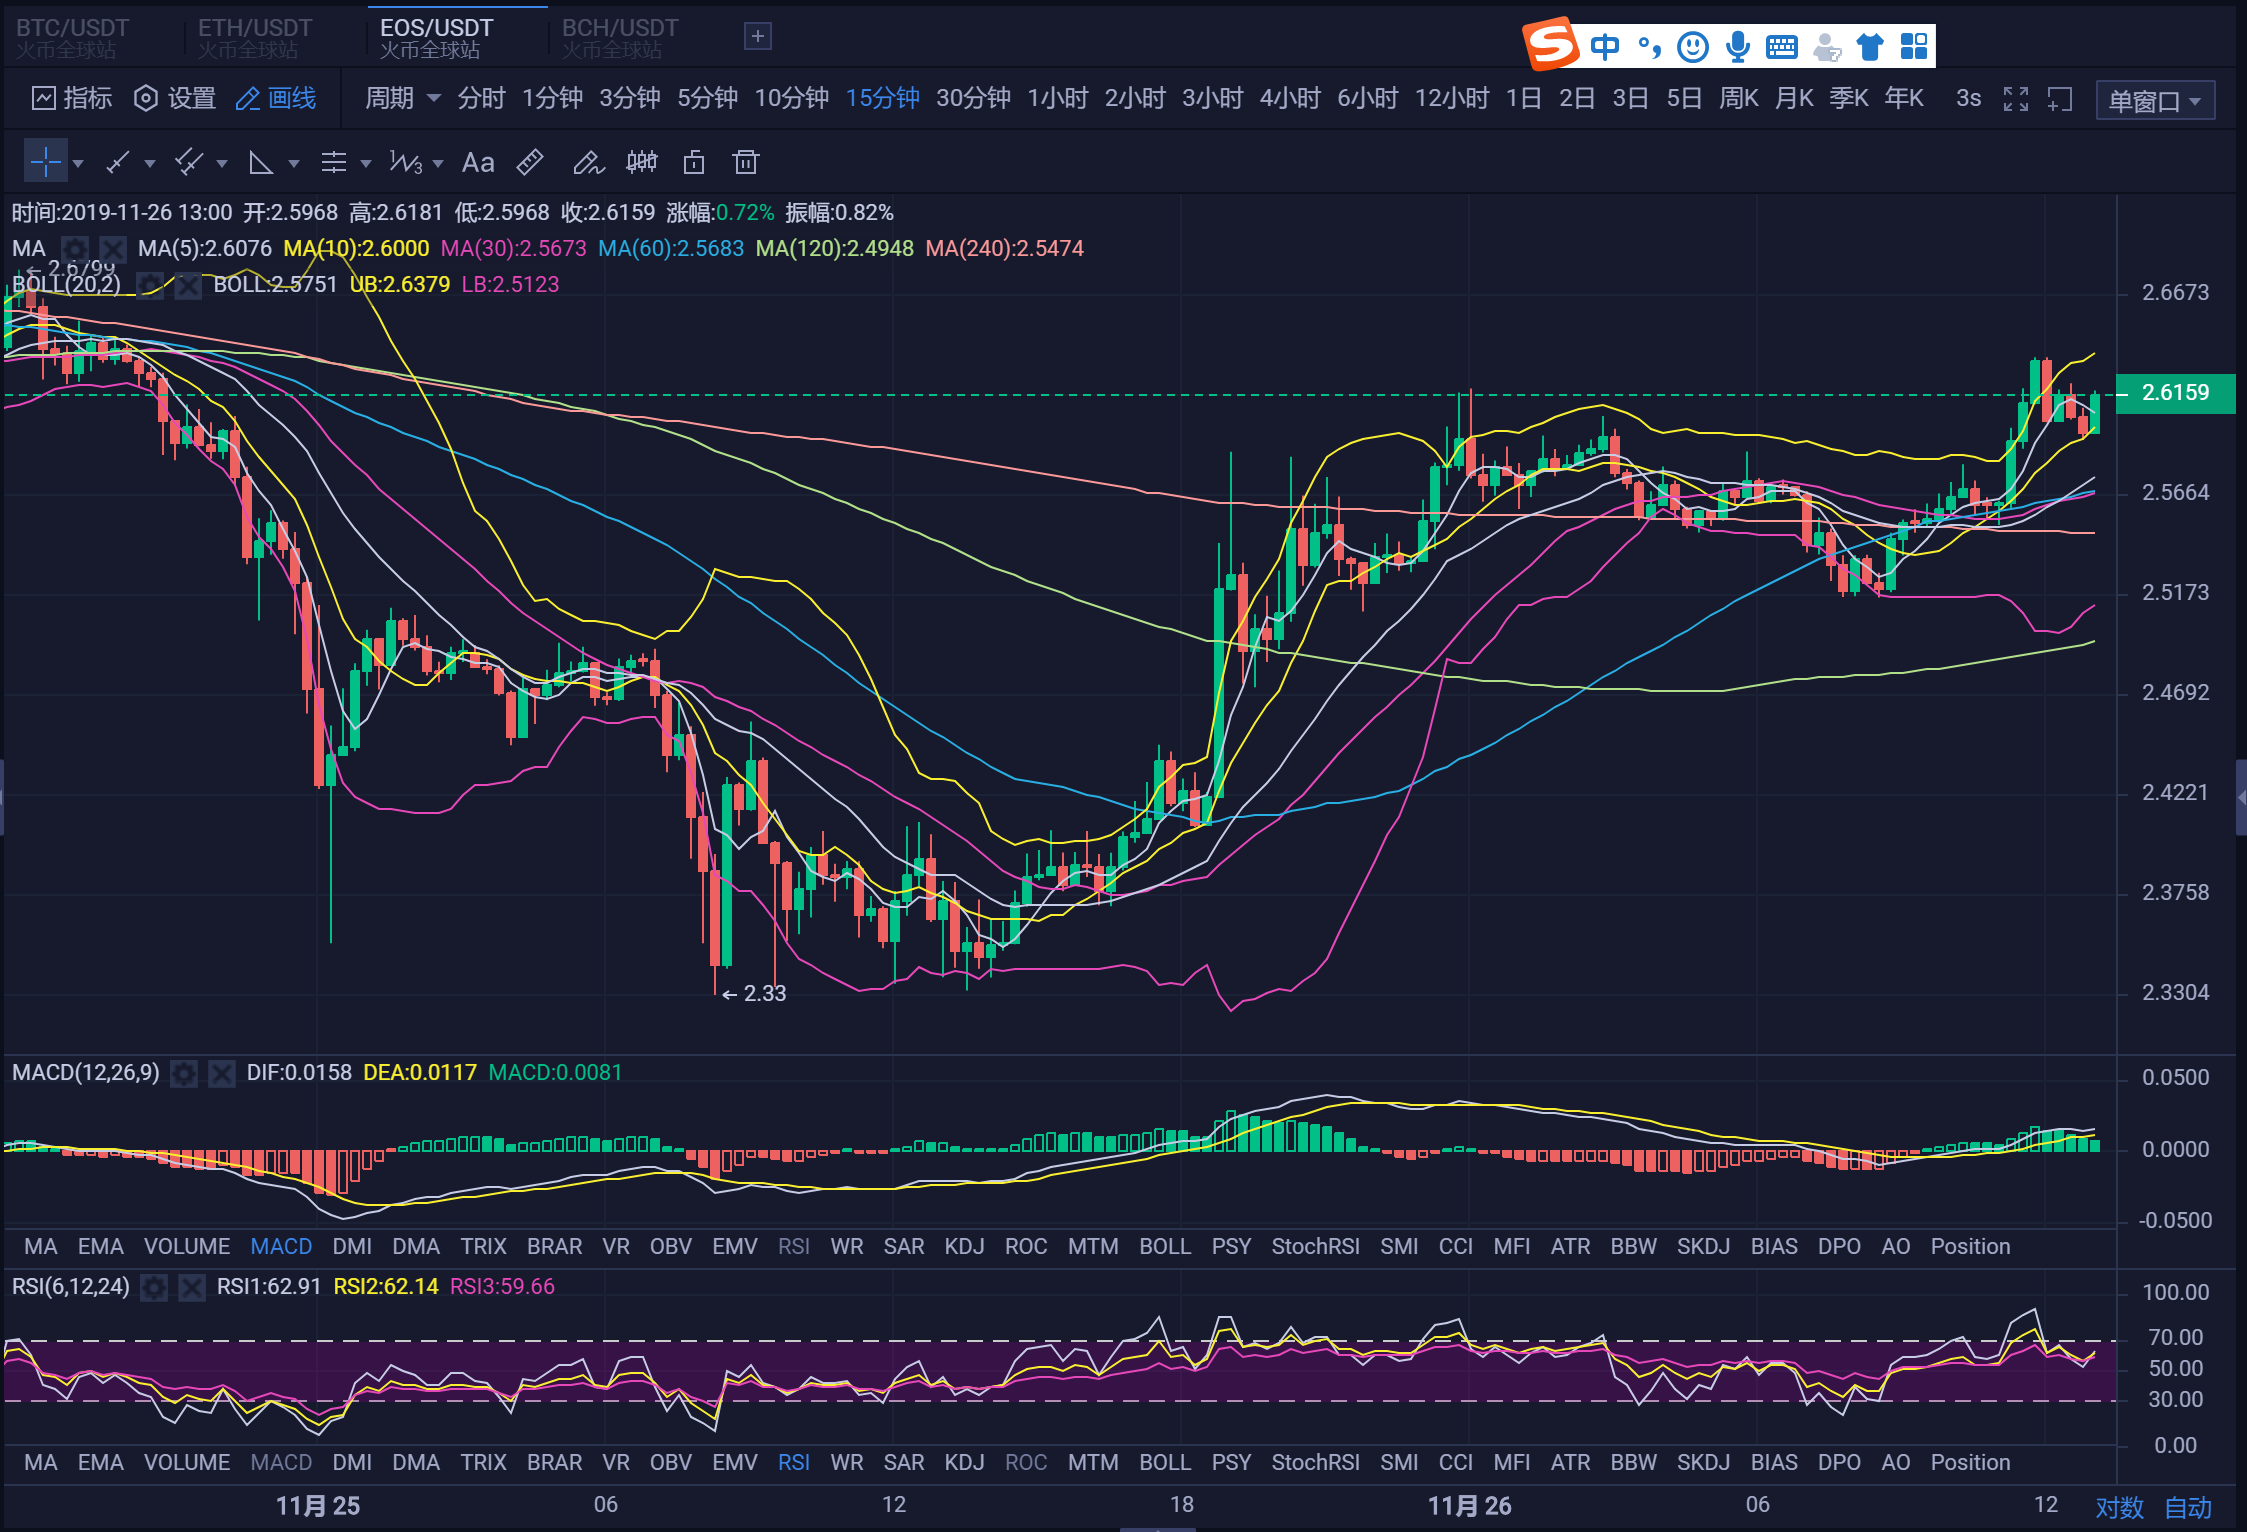Select the crosshair cursor tool
Image resolution: width=2247 pixels, height=1532 pixels.
click(45, 162)
